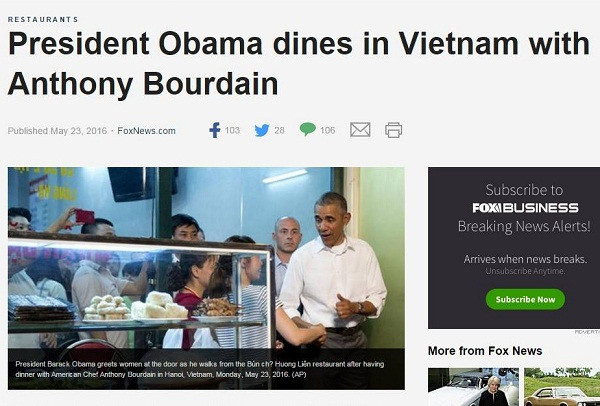Open the main Obama restaurant photo
This screenshot has height=406, width=600.
pos(206,278)
